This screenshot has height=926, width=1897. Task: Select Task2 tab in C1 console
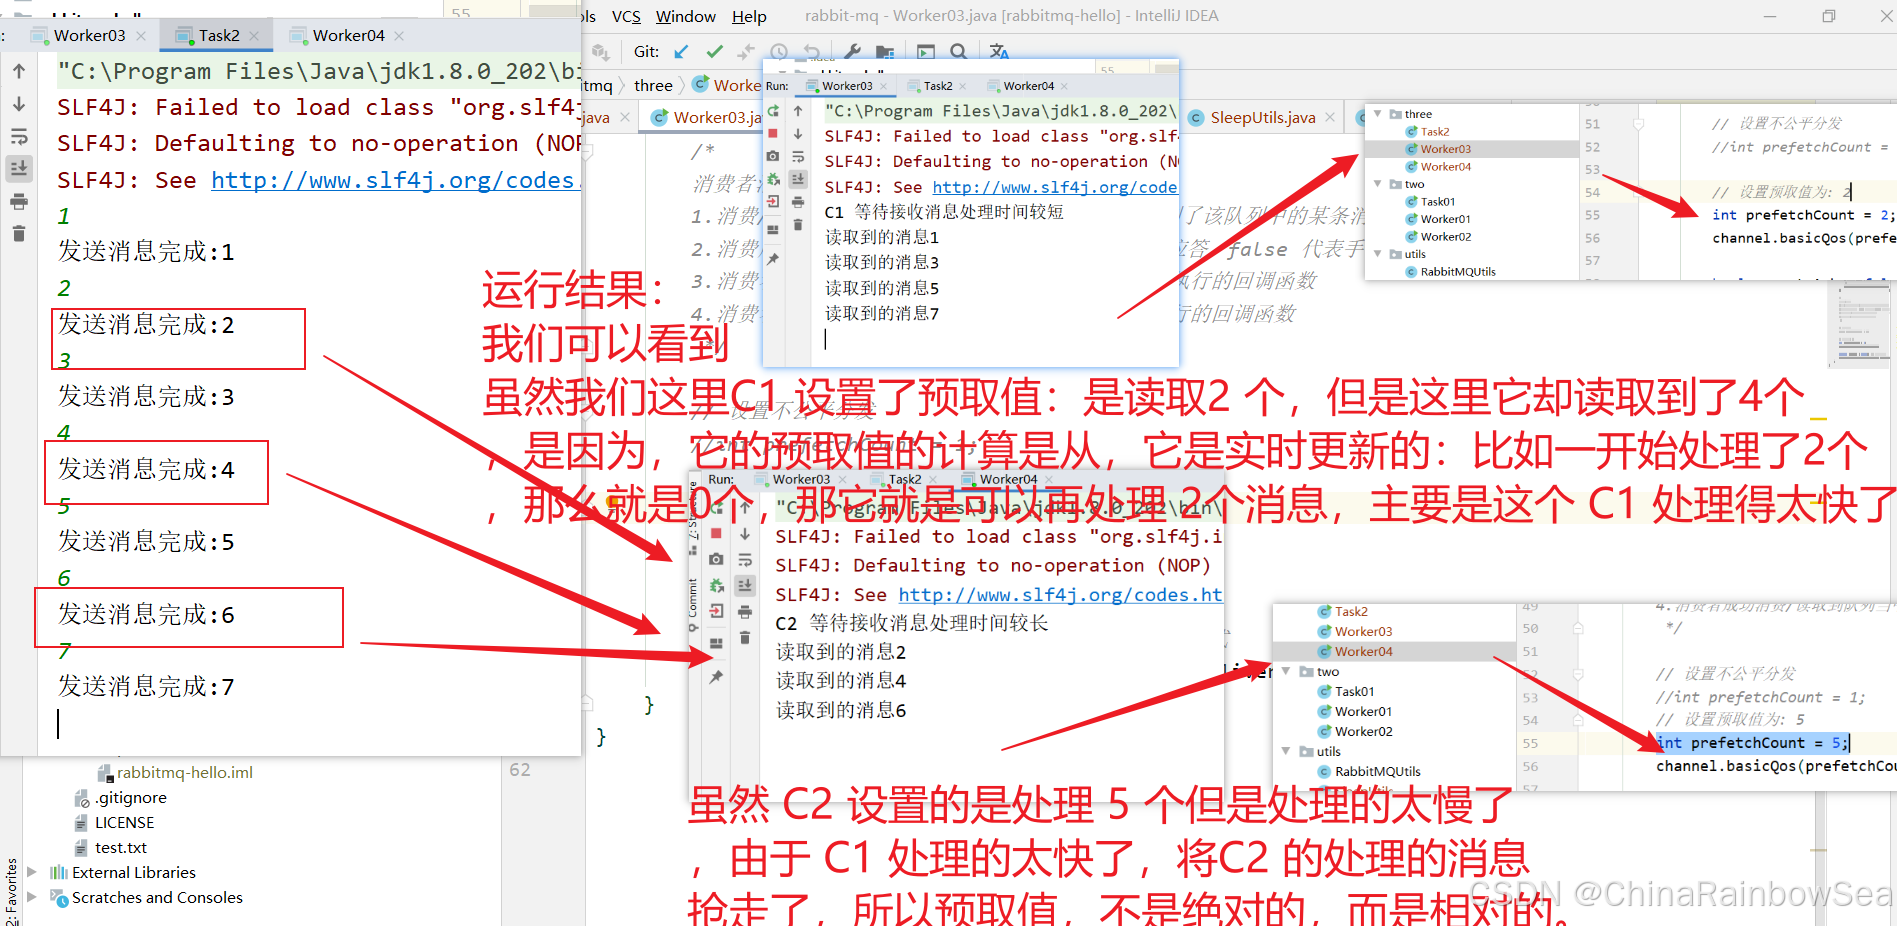pos(938,86)
